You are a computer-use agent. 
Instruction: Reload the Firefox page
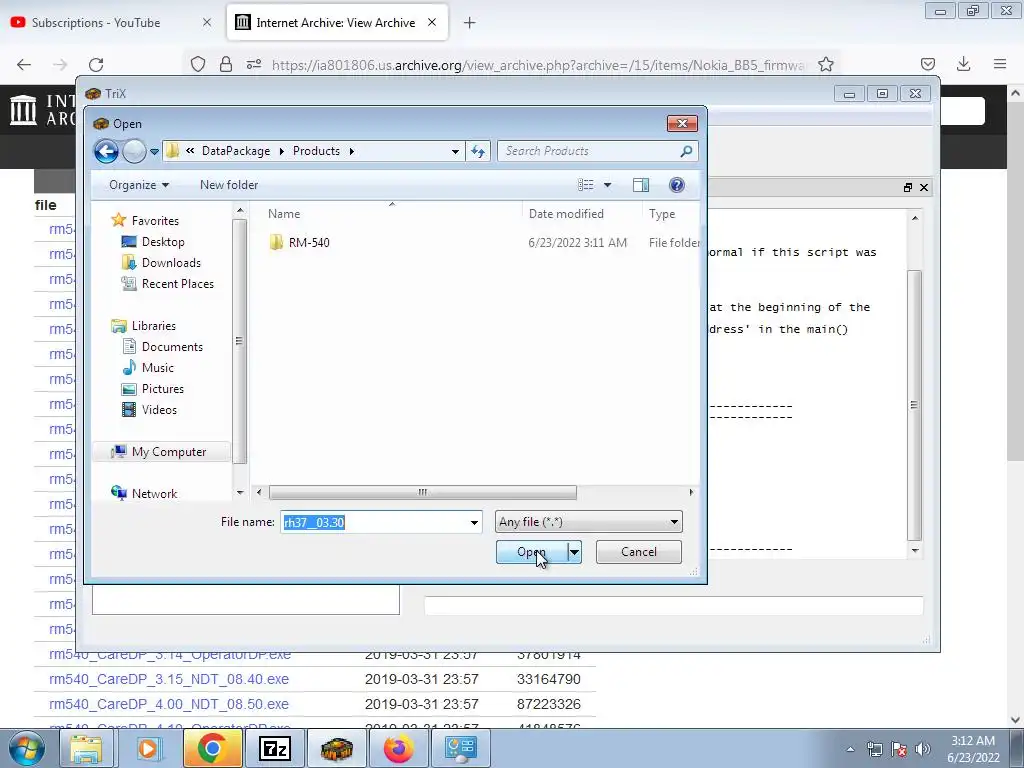pos(96,64)
